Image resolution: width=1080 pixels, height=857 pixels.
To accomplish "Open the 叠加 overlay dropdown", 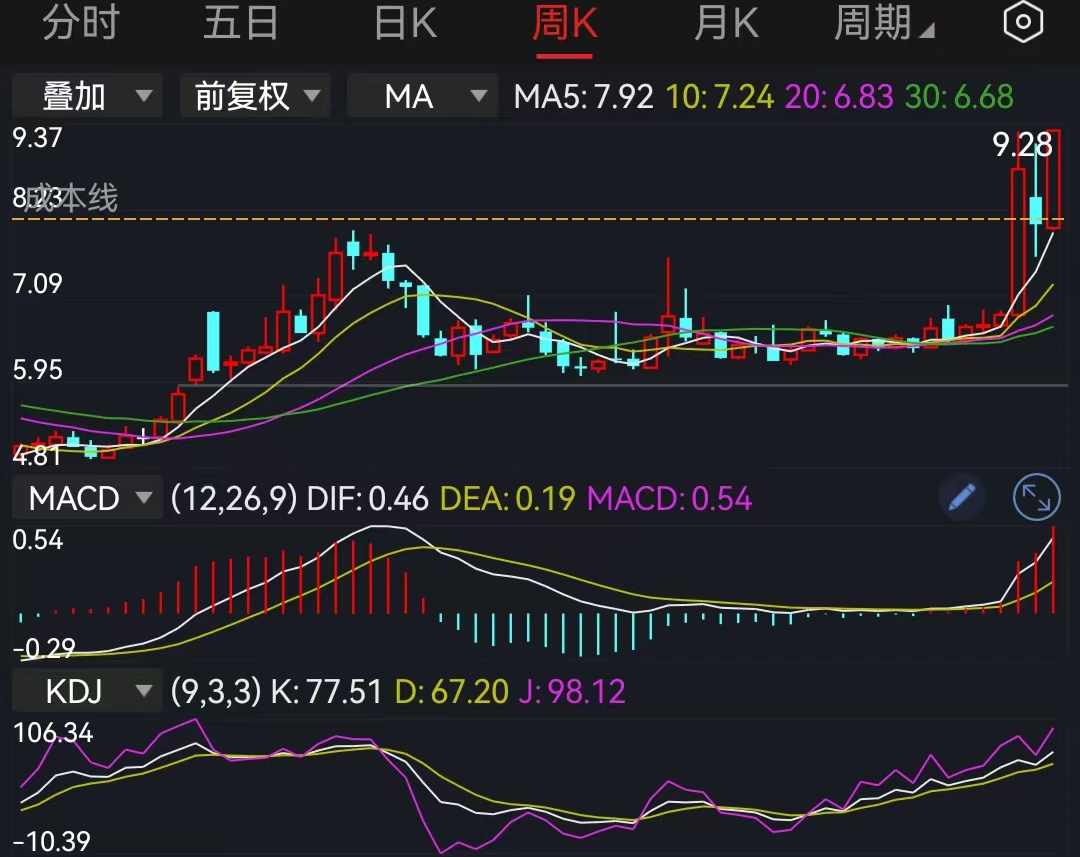I will [87, 96].
